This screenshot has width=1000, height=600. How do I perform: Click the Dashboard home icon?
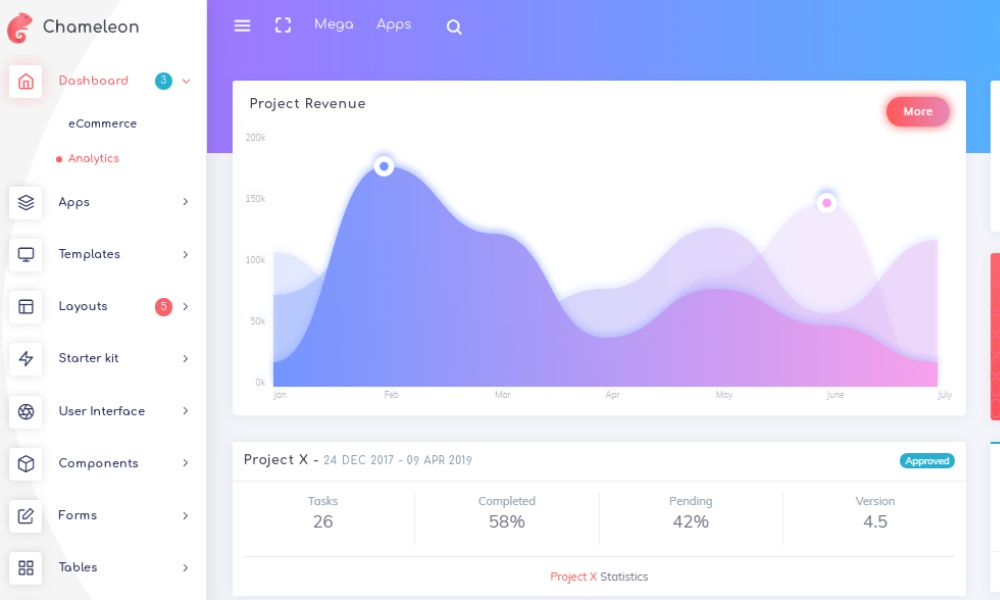point(26,81)
